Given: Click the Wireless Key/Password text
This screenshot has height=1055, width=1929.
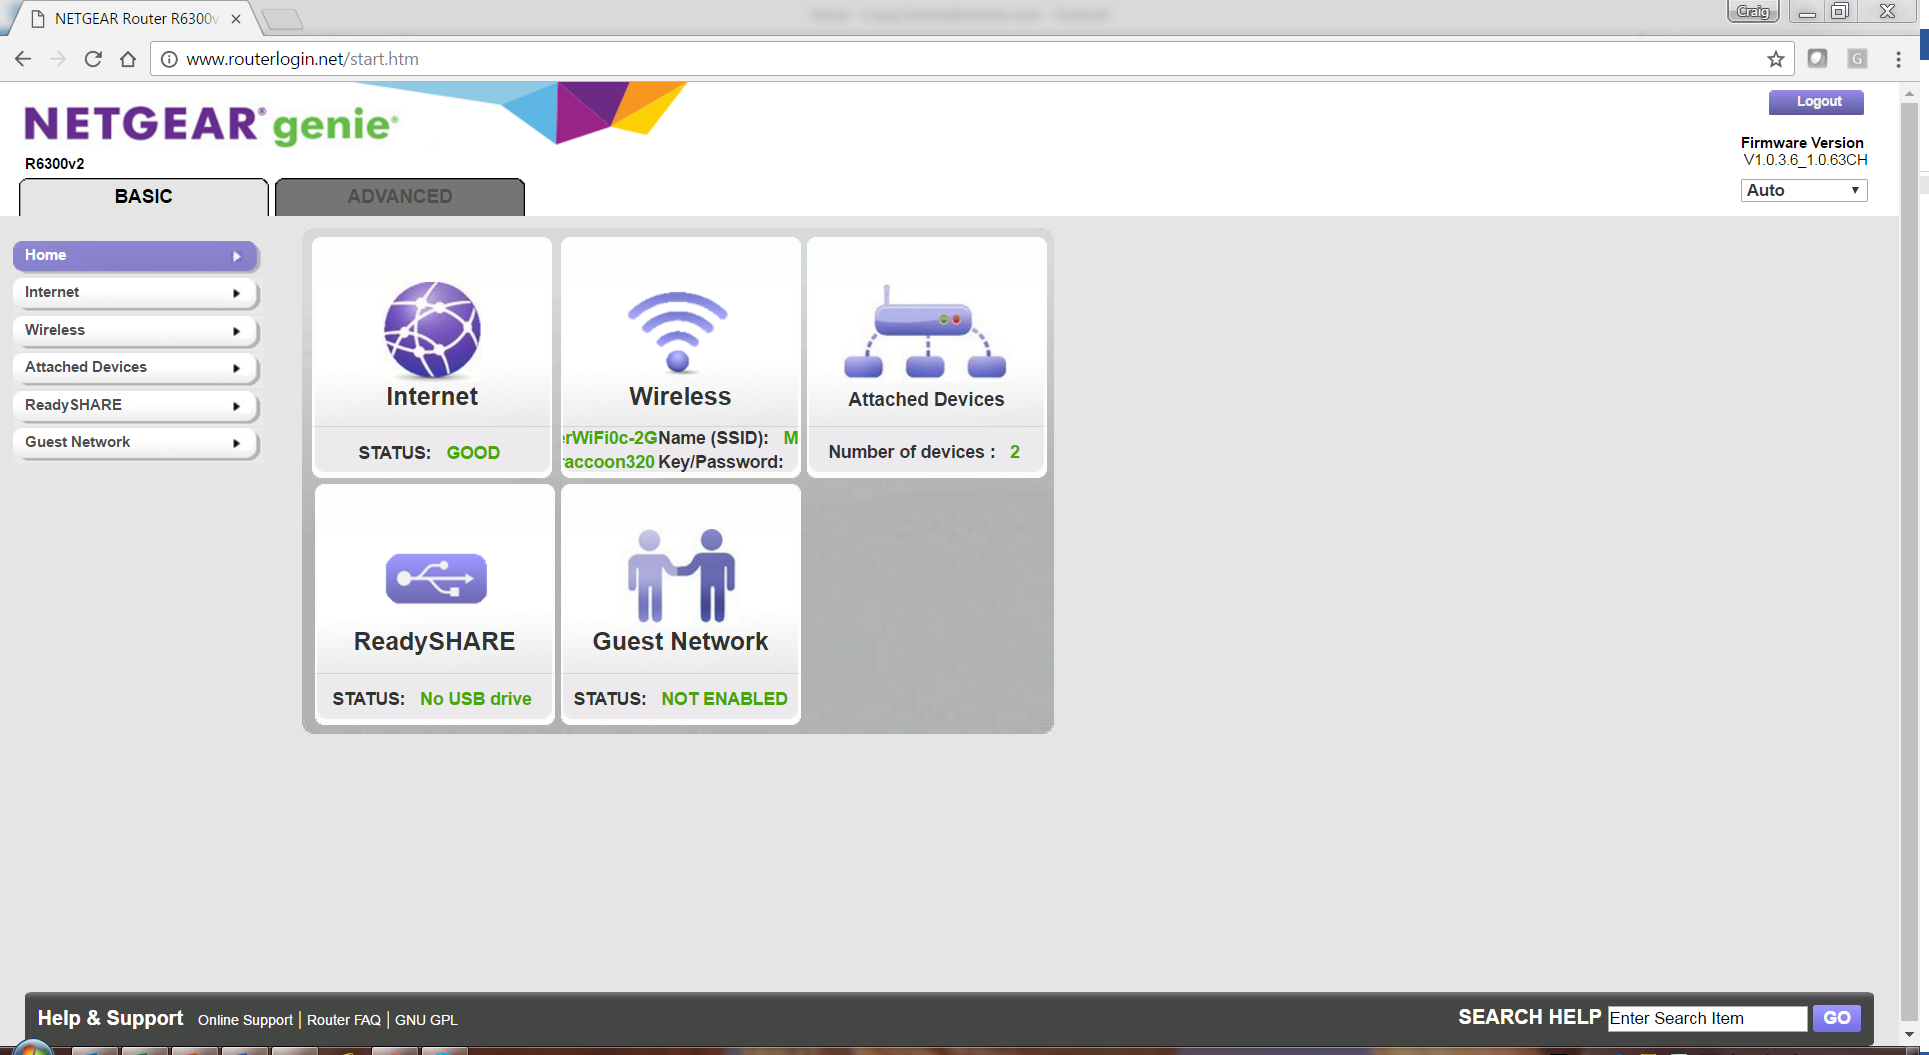Looking at the screenshot, I should tap(721, 462).
